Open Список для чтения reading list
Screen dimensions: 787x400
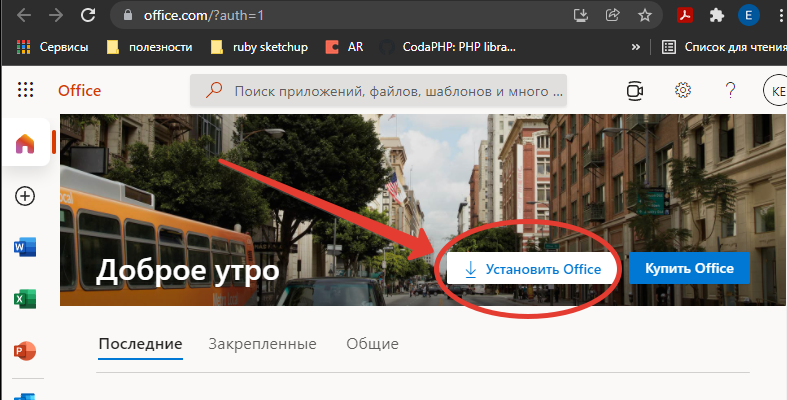724,47
